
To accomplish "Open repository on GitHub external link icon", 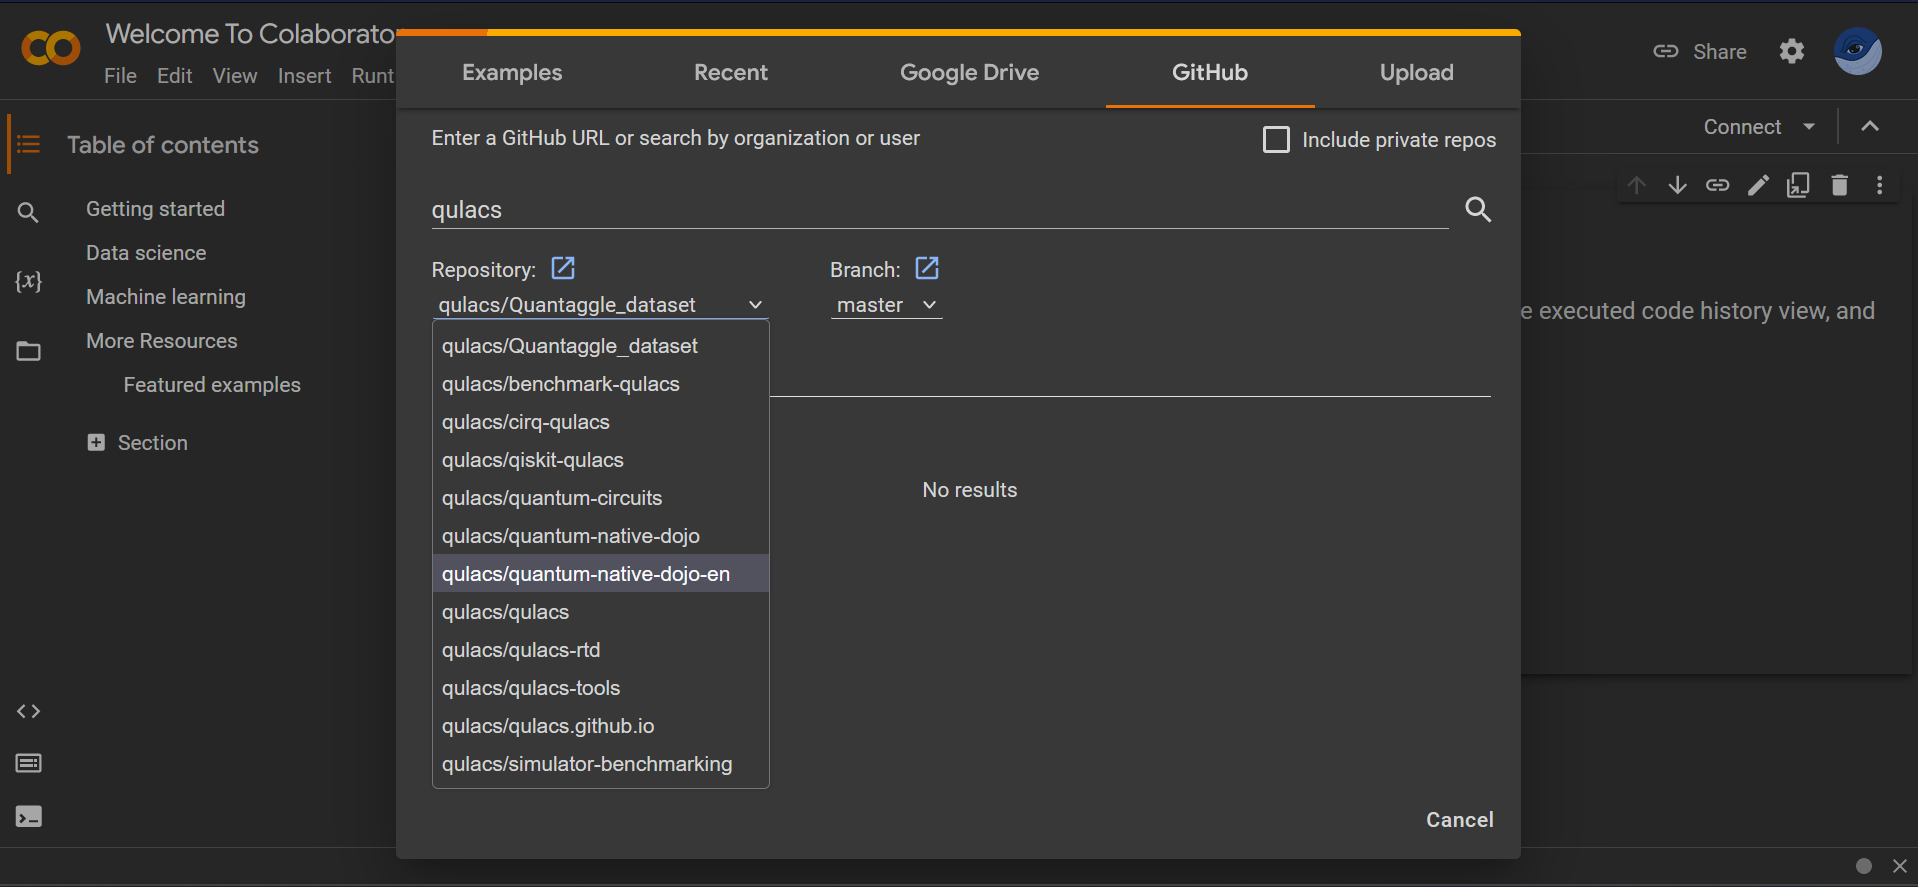I will pos(563,268).
